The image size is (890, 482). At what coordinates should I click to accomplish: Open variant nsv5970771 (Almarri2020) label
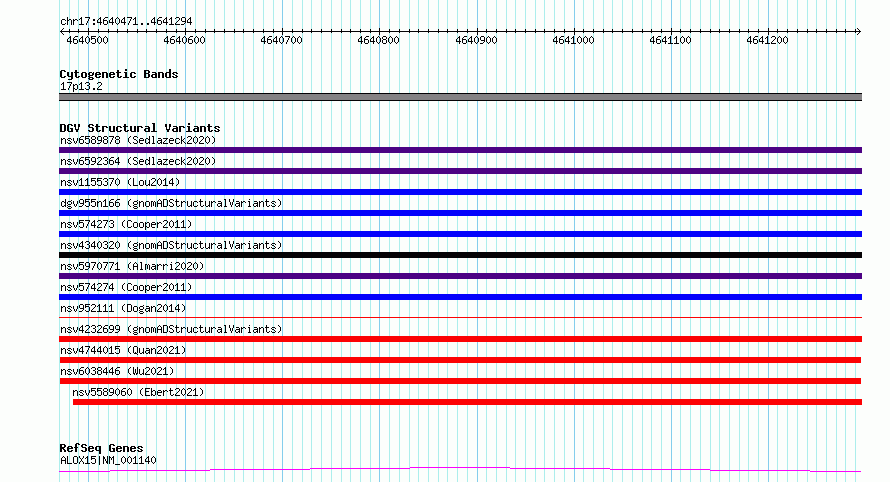tap(132, 266)
